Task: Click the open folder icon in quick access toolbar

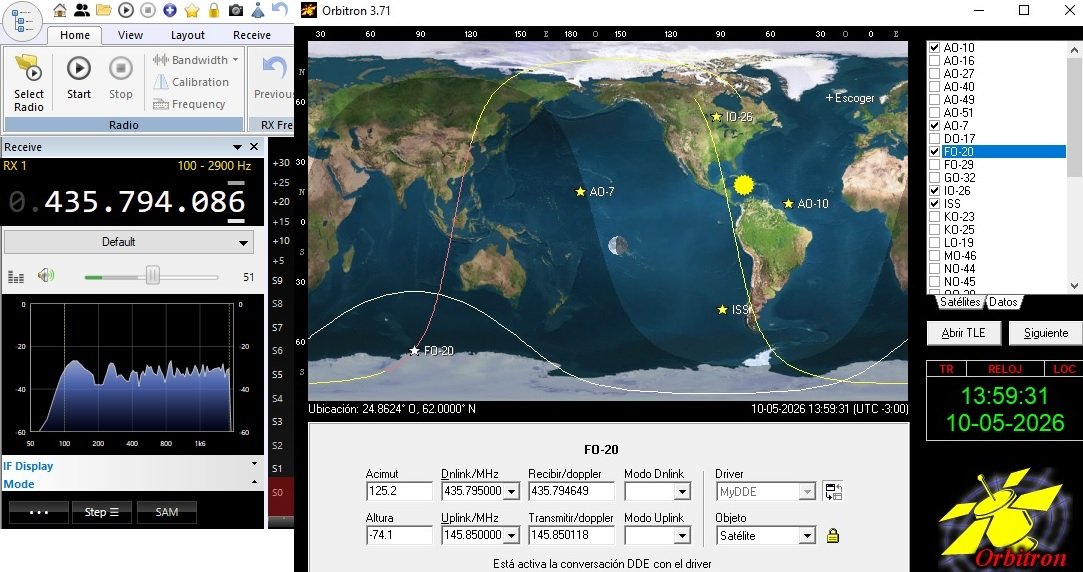Action: (x=104, y=10)
